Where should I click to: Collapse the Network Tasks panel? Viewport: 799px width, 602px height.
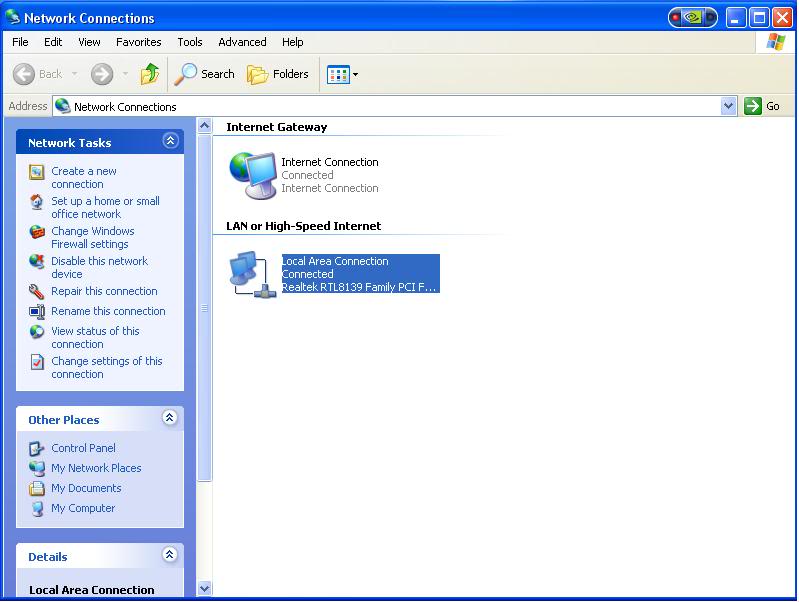170,142
